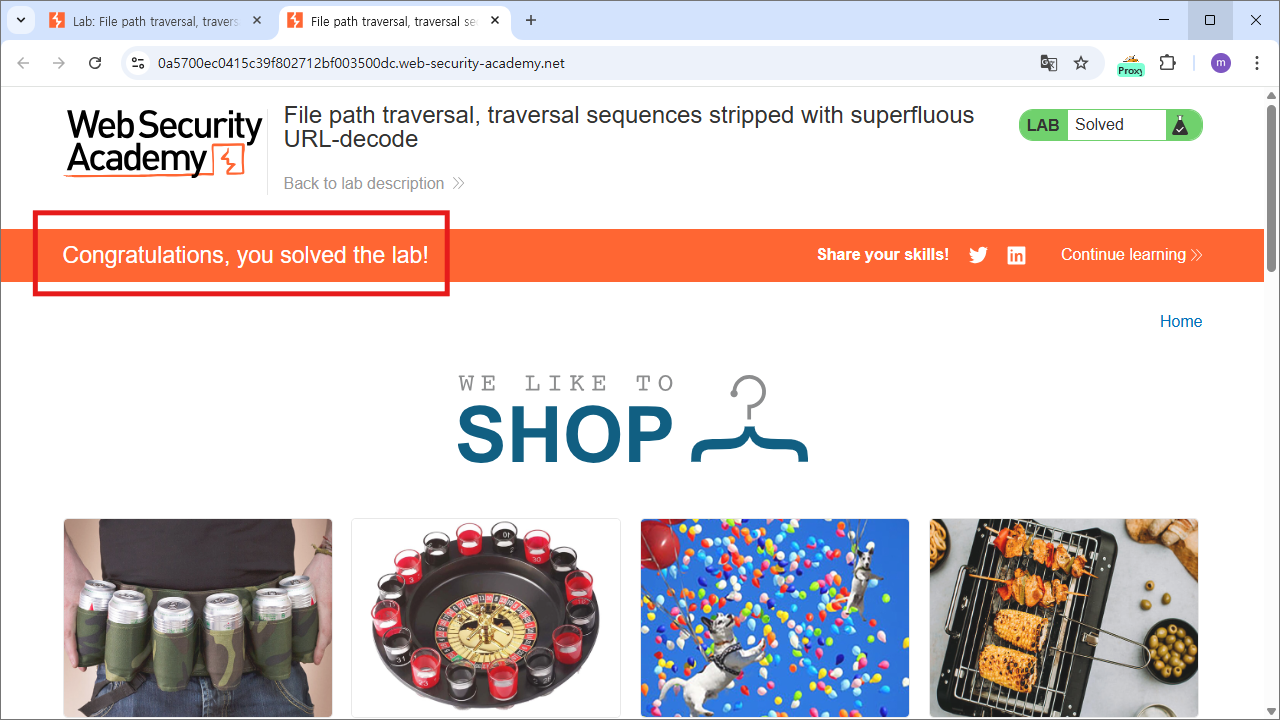Reload the page
The width and height of the screenshot is (1280, 720).
(95, 63)
